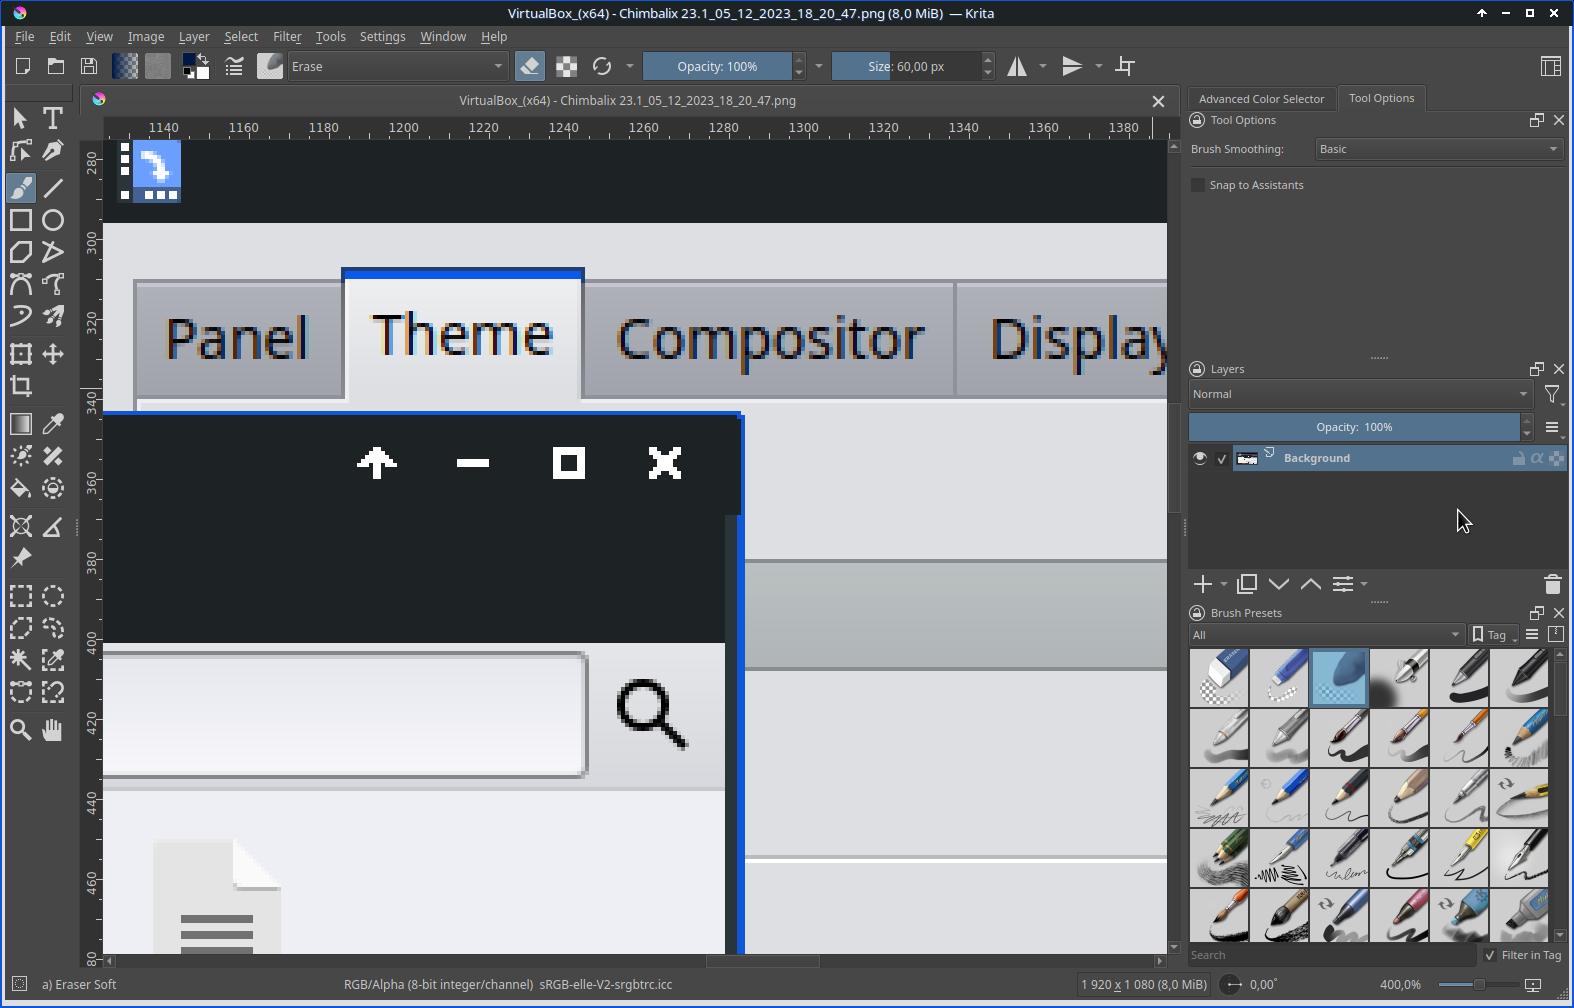1574x1008 pixels.
Task: Enable Snap to Assistants checkbox
Action: [x=1198, y=185]
